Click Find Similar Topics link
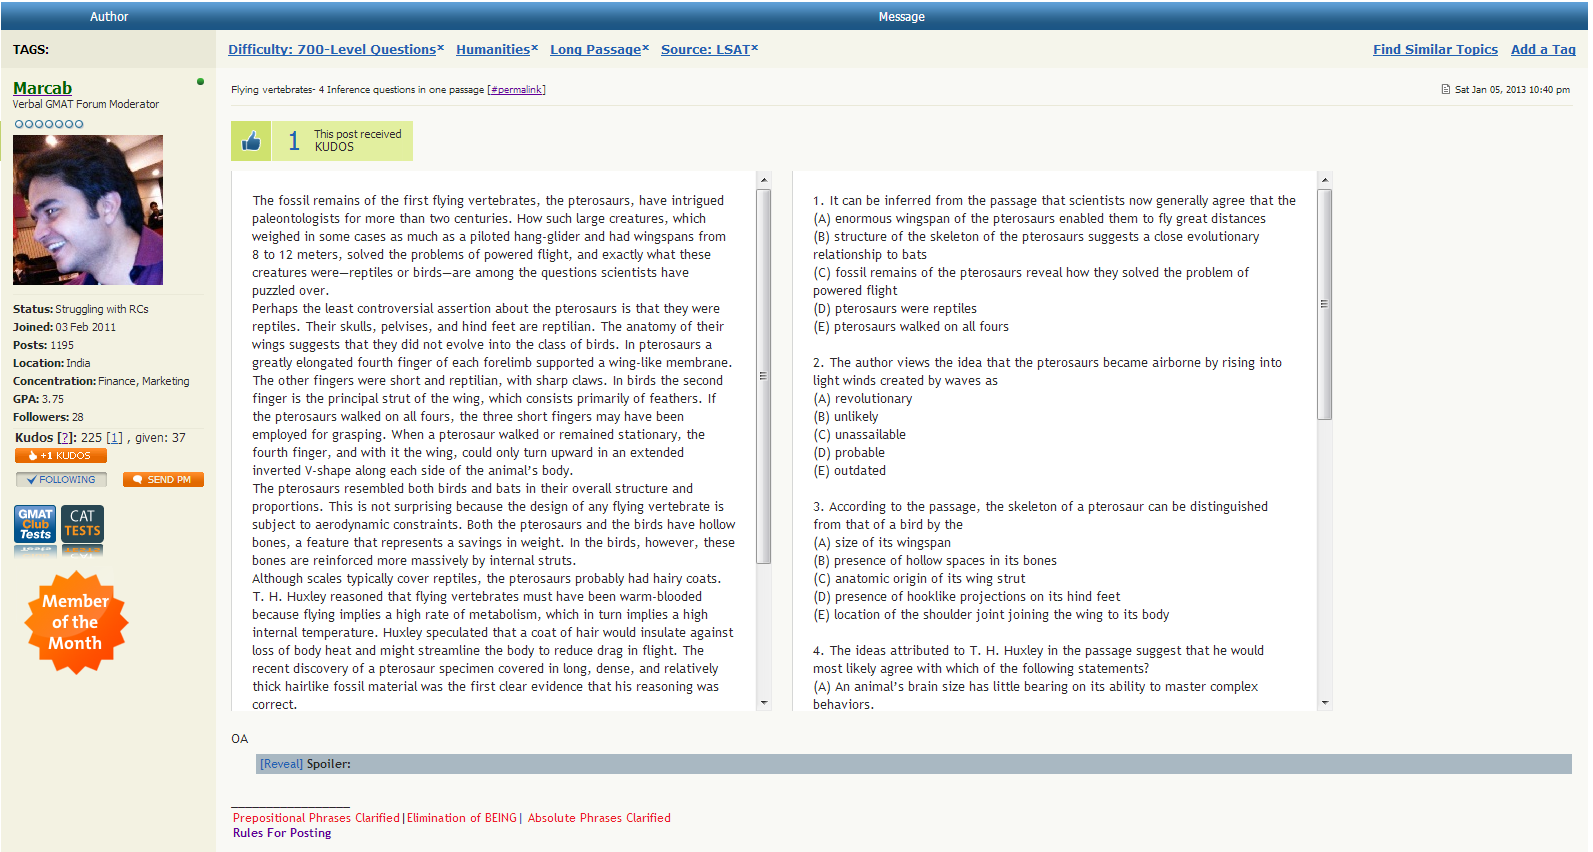1593x852 pixels. click(1435, 49)
